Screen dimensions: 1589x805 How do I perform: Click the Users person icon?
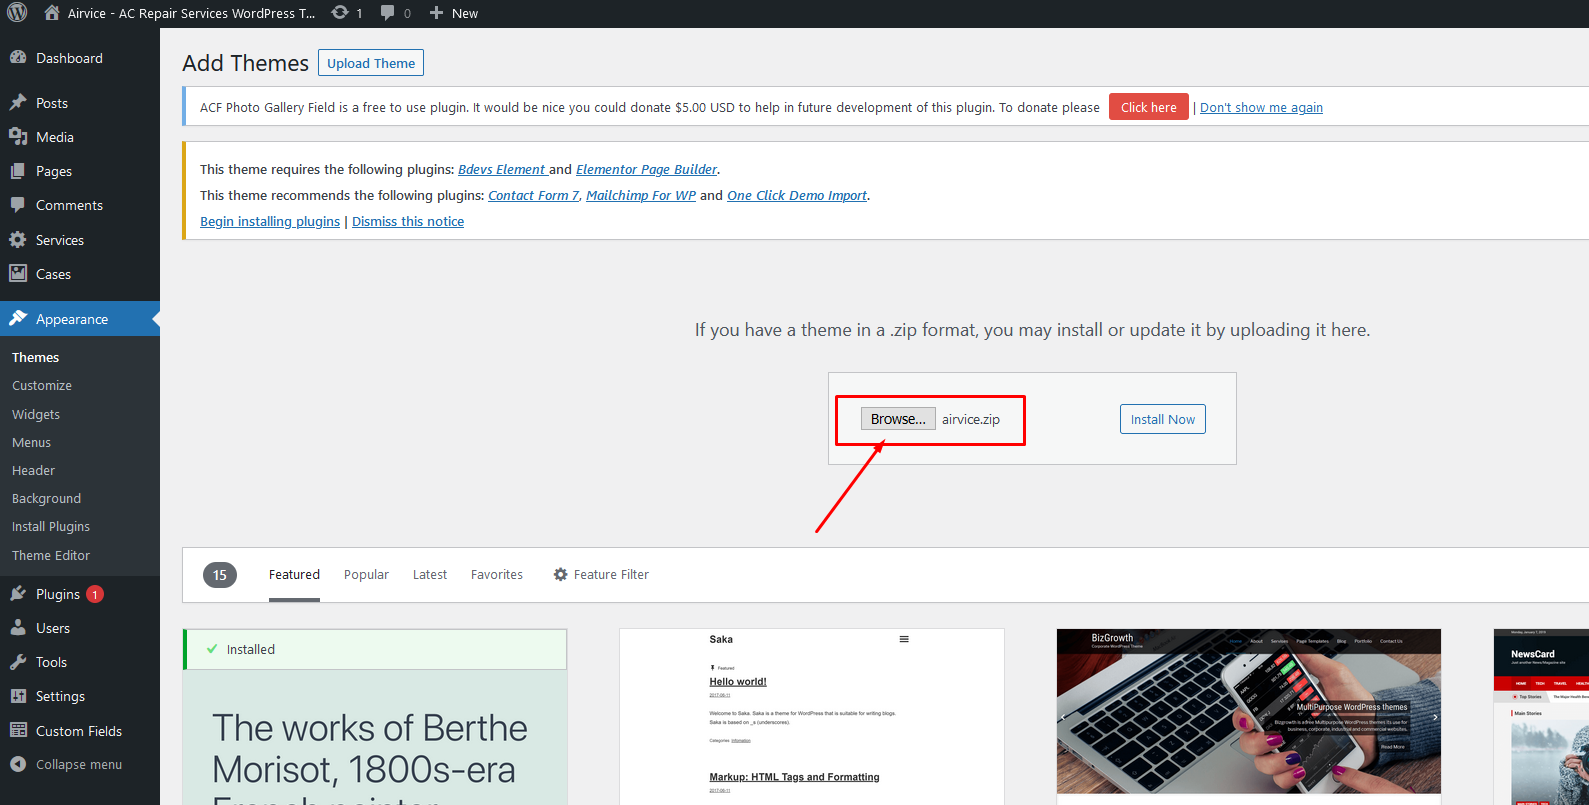(x=18, y=628)
